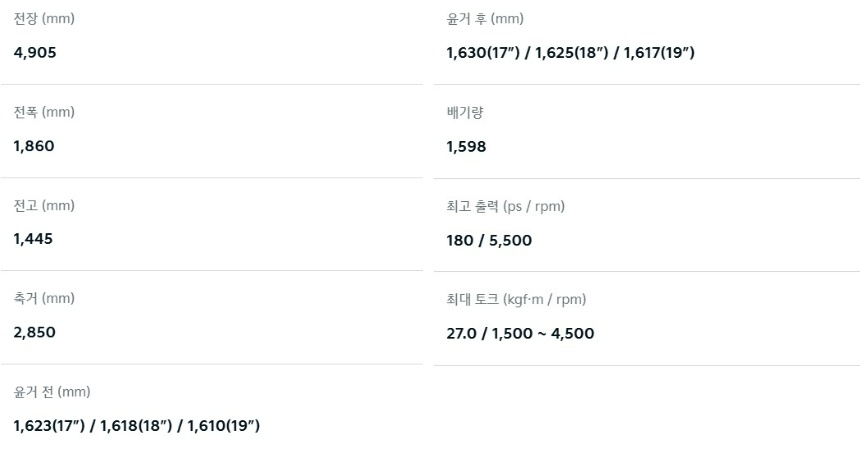Select the wheelbase value 2,850
The width and height of the screenshot is (861, 453).
[x=35, y=332]
